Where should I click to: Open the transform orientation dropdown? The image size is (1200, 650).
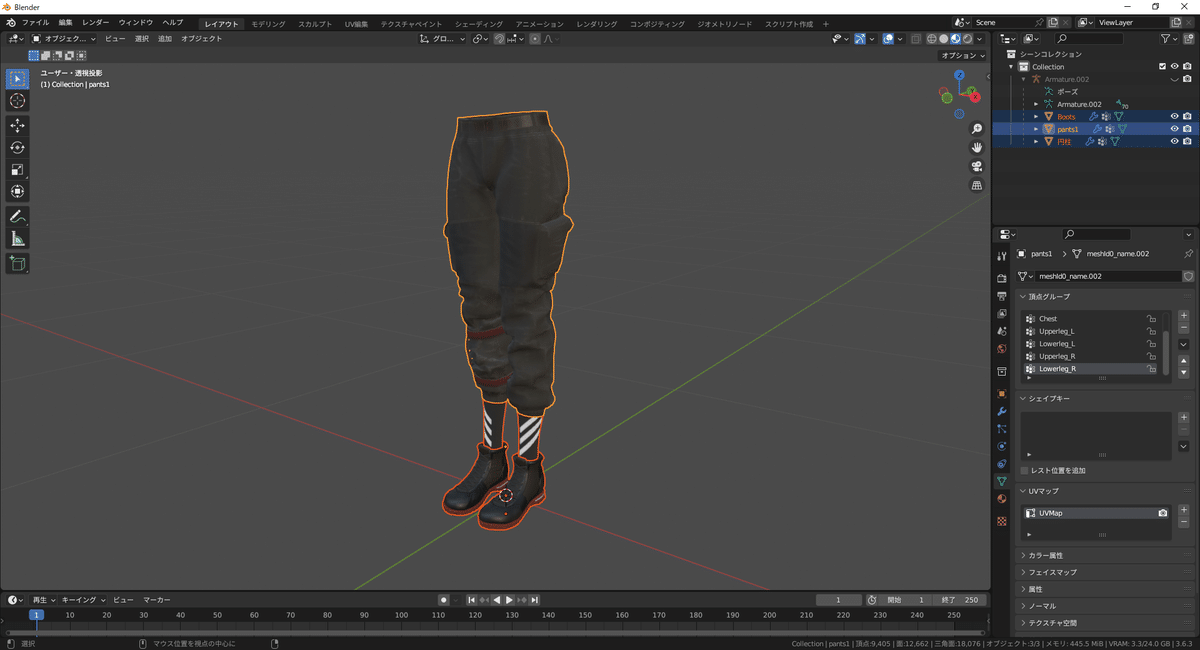click(x=443, y=39)
